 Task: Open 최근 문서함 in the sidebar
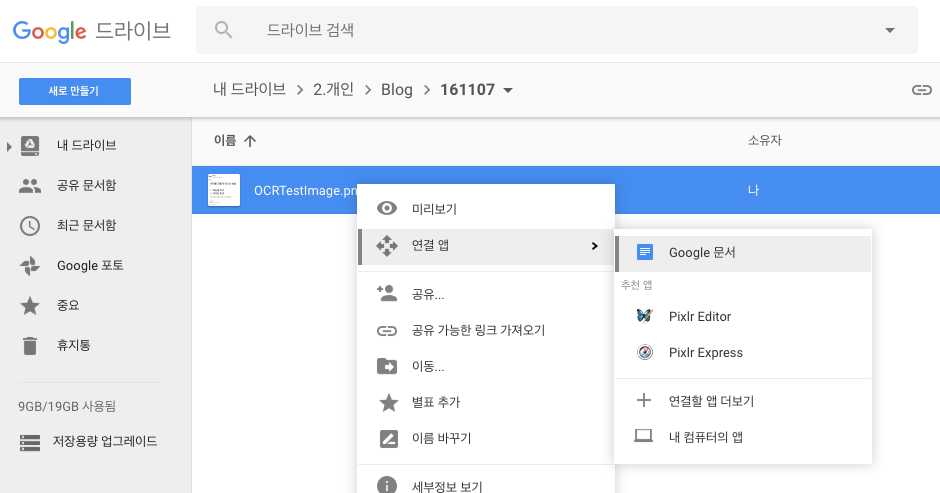coord(86,226)
